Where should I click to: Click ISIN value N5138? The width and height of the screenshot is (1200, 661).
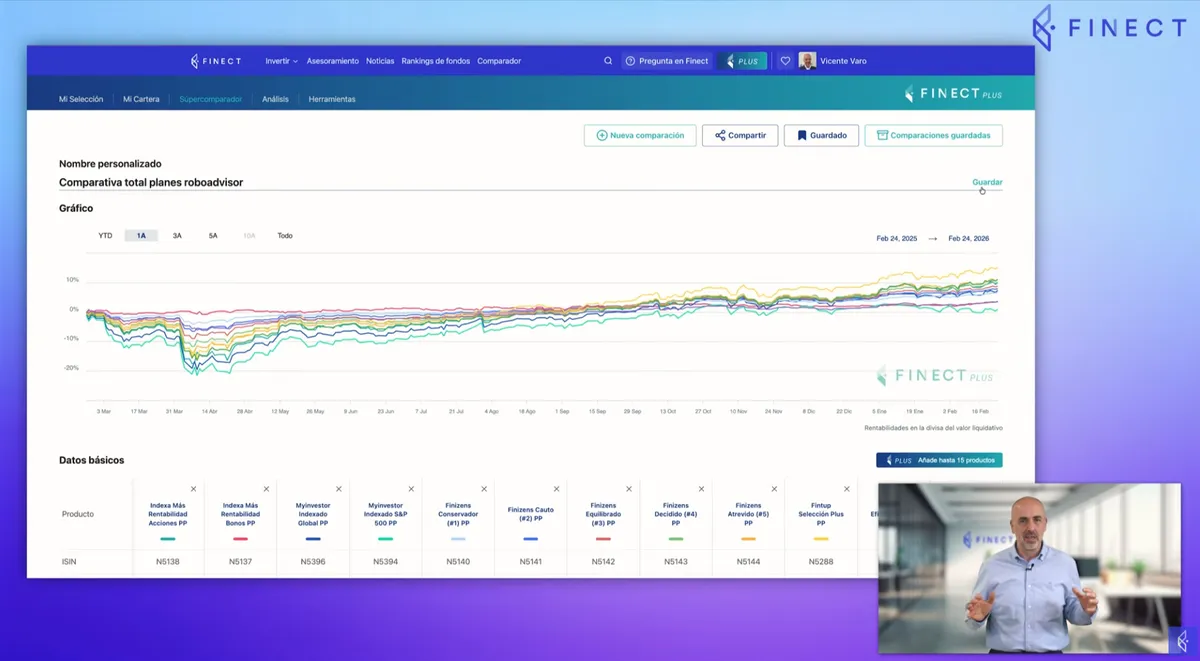click(168, 562)
